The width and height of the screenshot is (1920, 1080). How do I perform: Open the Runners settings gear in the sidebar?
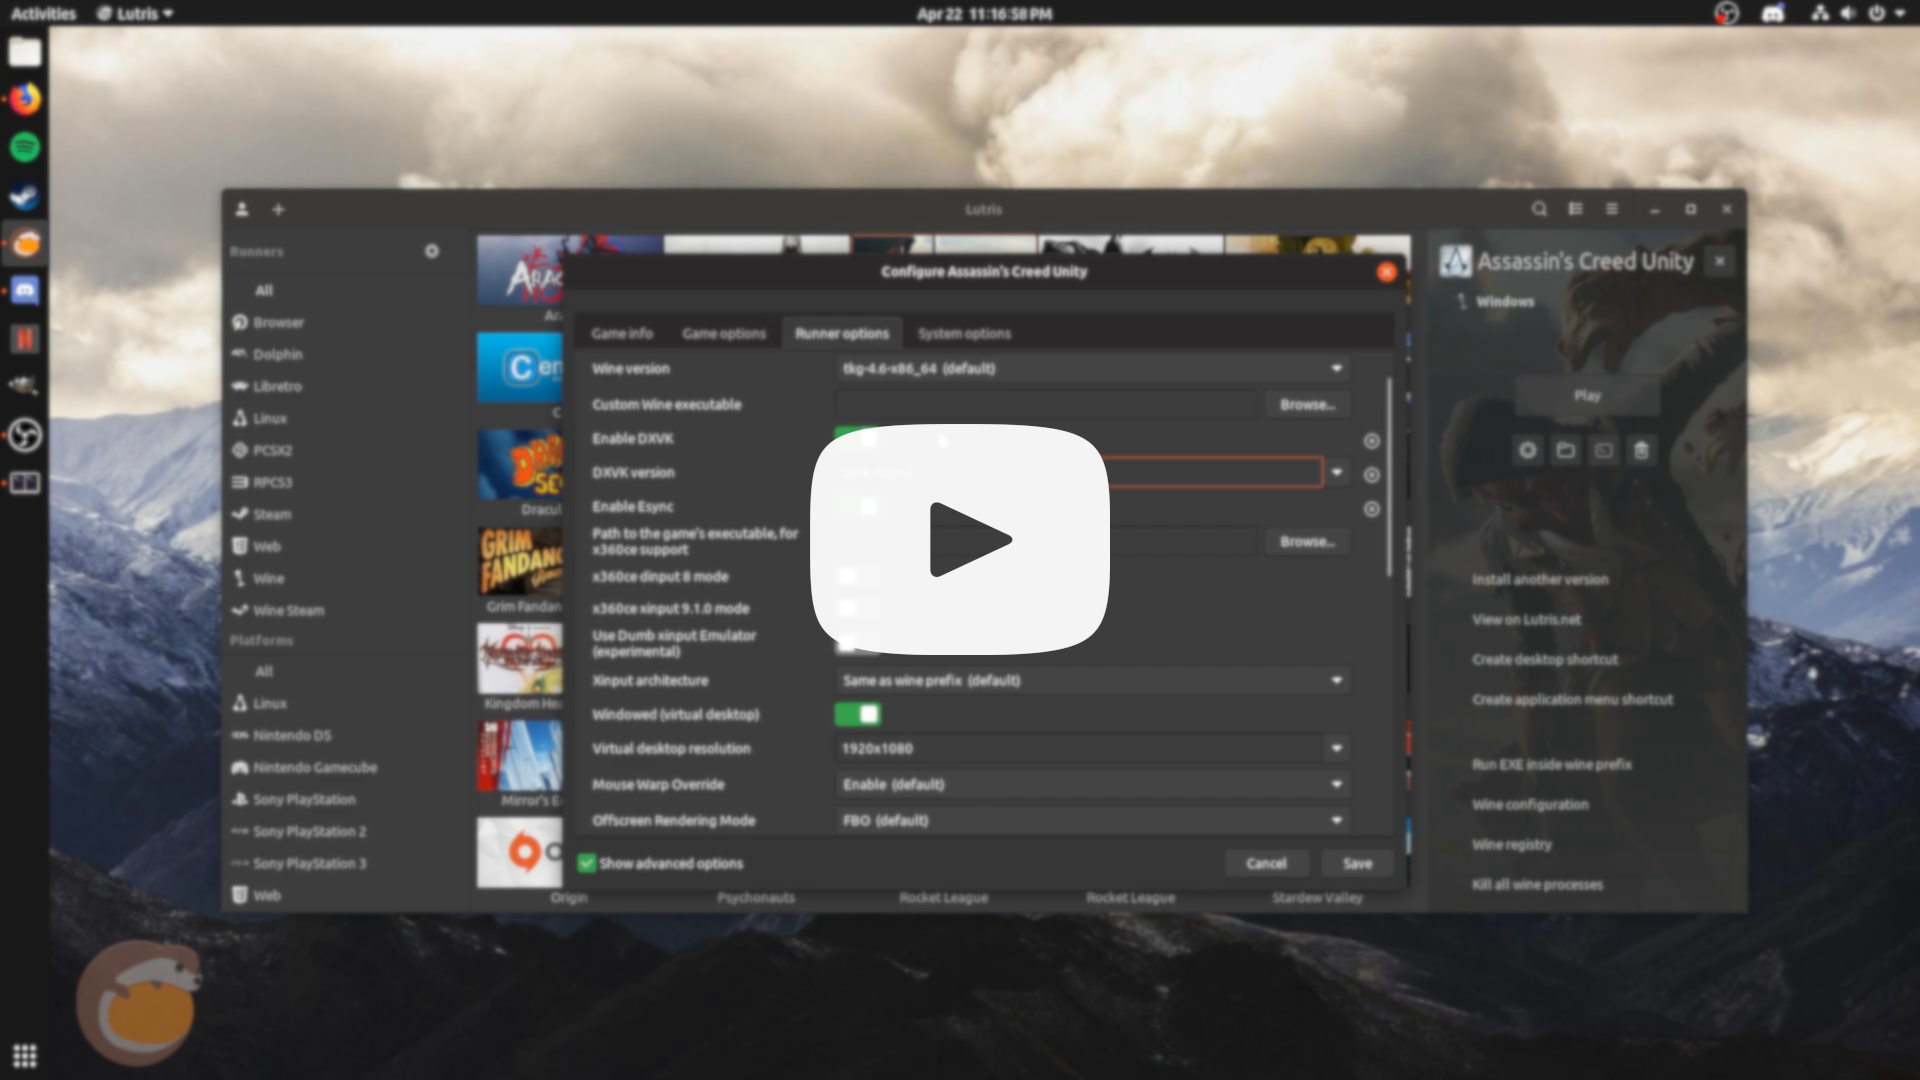point(432,251)
